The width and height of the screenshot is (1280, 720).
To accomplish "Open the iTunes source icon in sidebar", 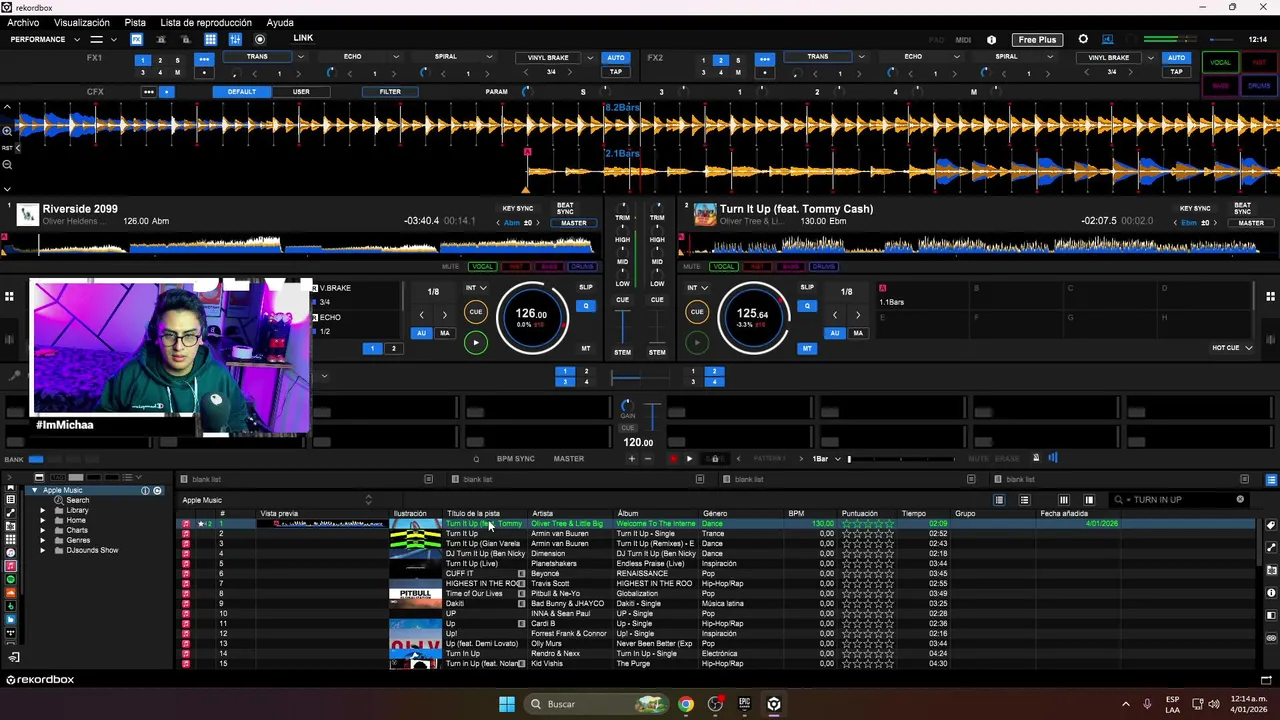I will click(x=11, y=553).
